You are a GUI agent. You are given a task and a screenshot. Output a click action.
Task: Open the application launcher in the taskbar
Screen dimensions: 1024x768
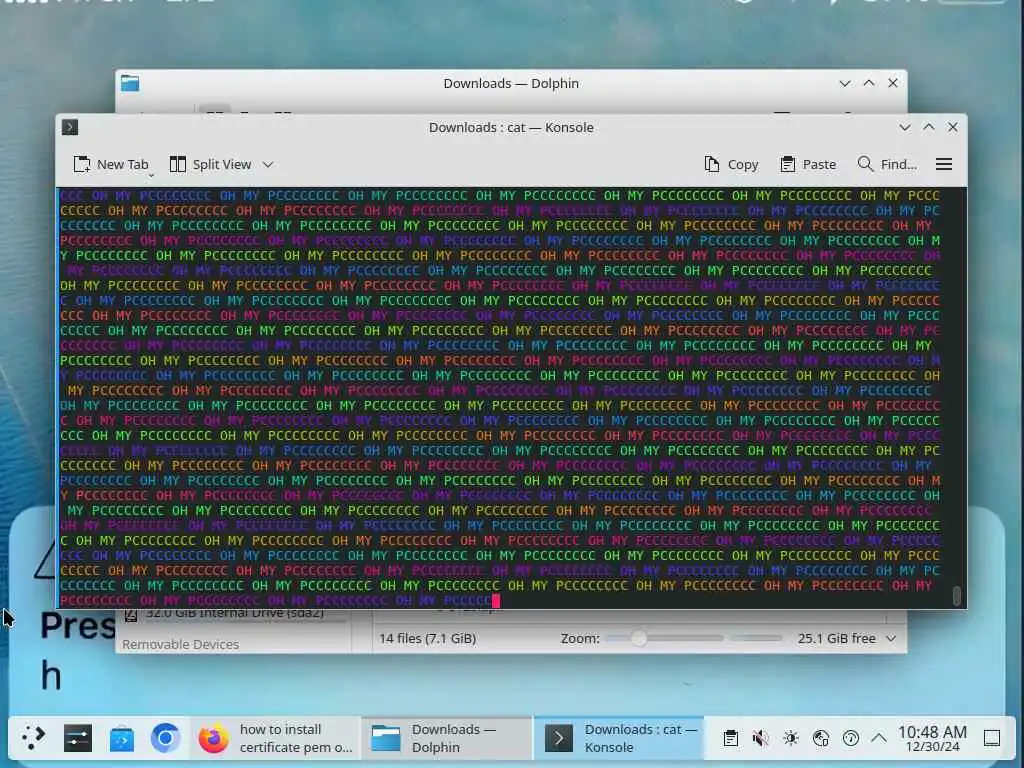point(33,738)
